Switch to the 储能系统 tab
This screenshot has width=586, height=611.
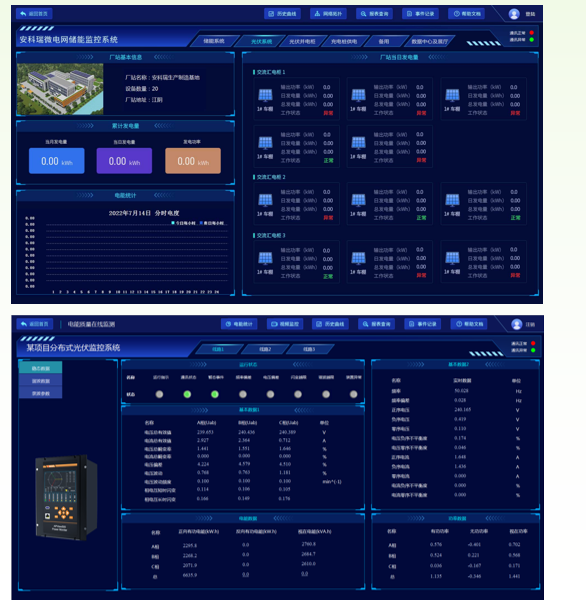214,41
